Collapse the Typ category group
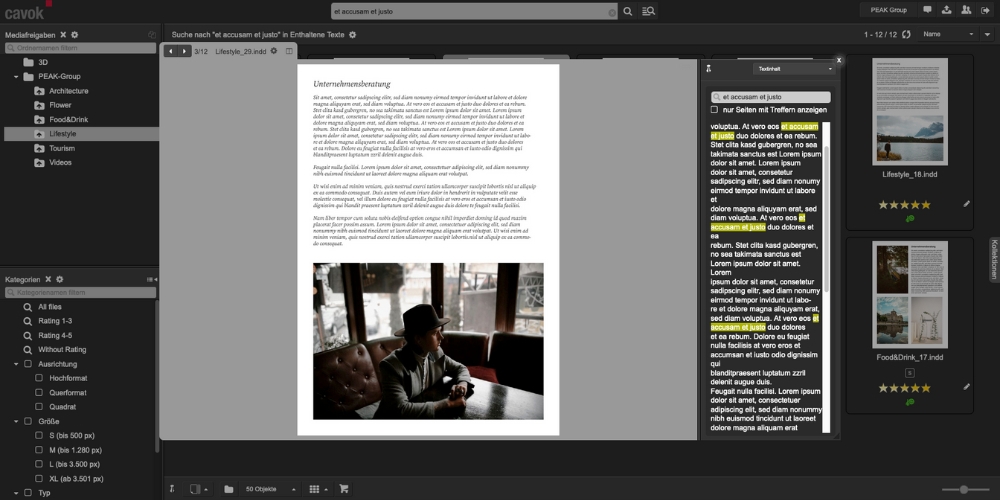The image size is (1000, 500). click(x=16, y=493)
